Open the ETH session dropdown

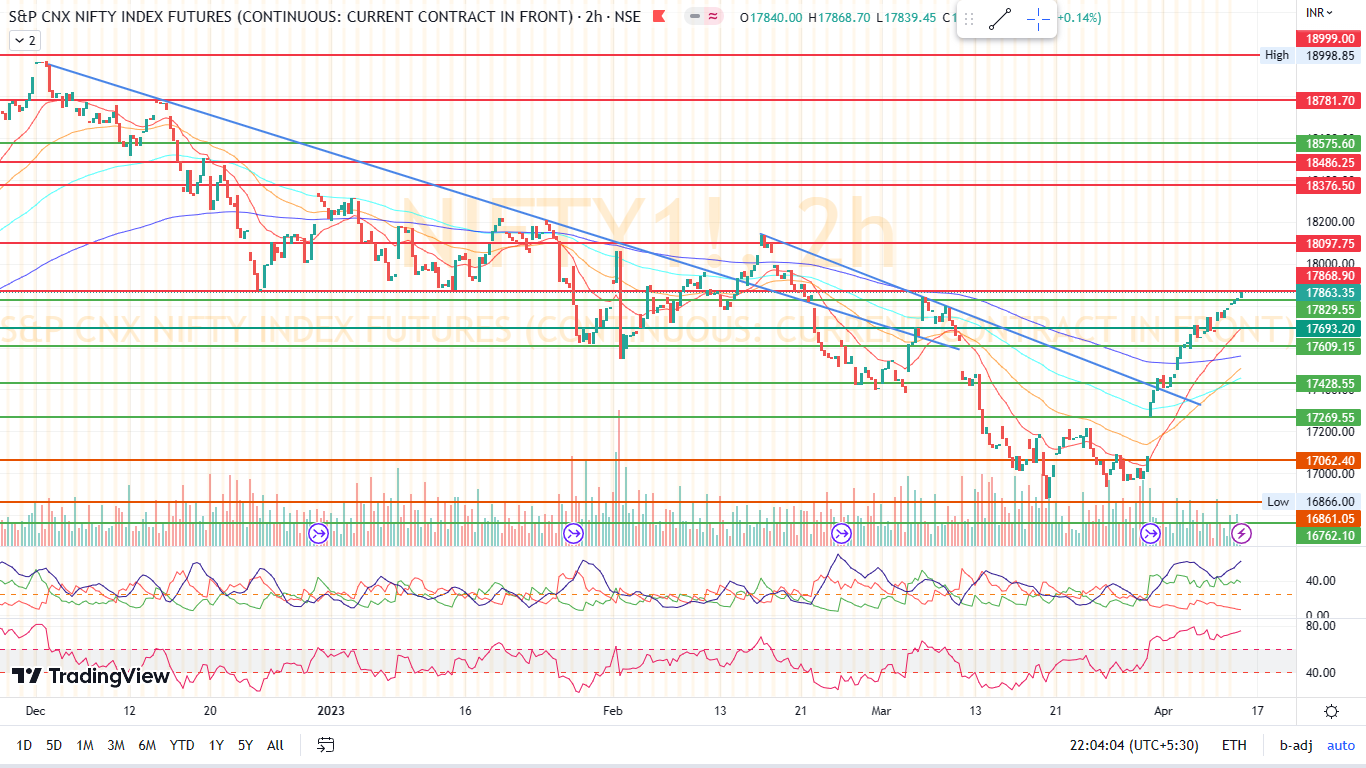click(1234, 745)
